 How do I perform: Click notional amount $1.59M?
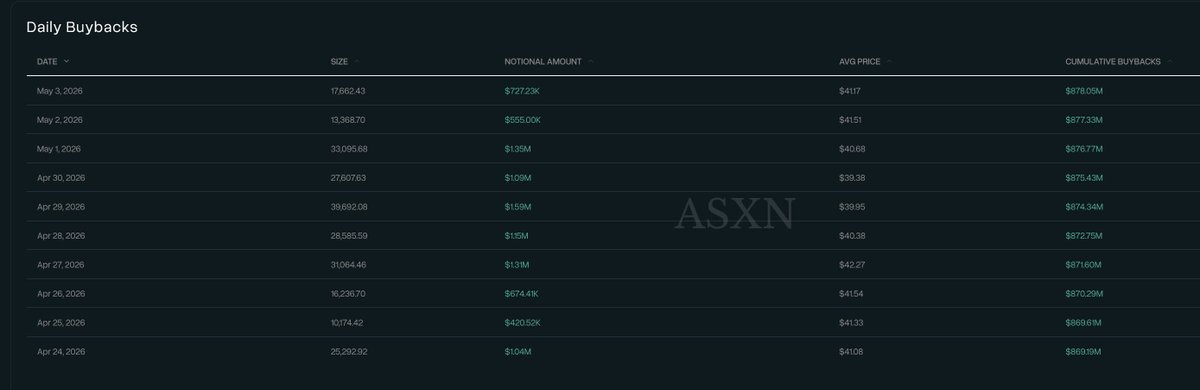click(518, 207)
